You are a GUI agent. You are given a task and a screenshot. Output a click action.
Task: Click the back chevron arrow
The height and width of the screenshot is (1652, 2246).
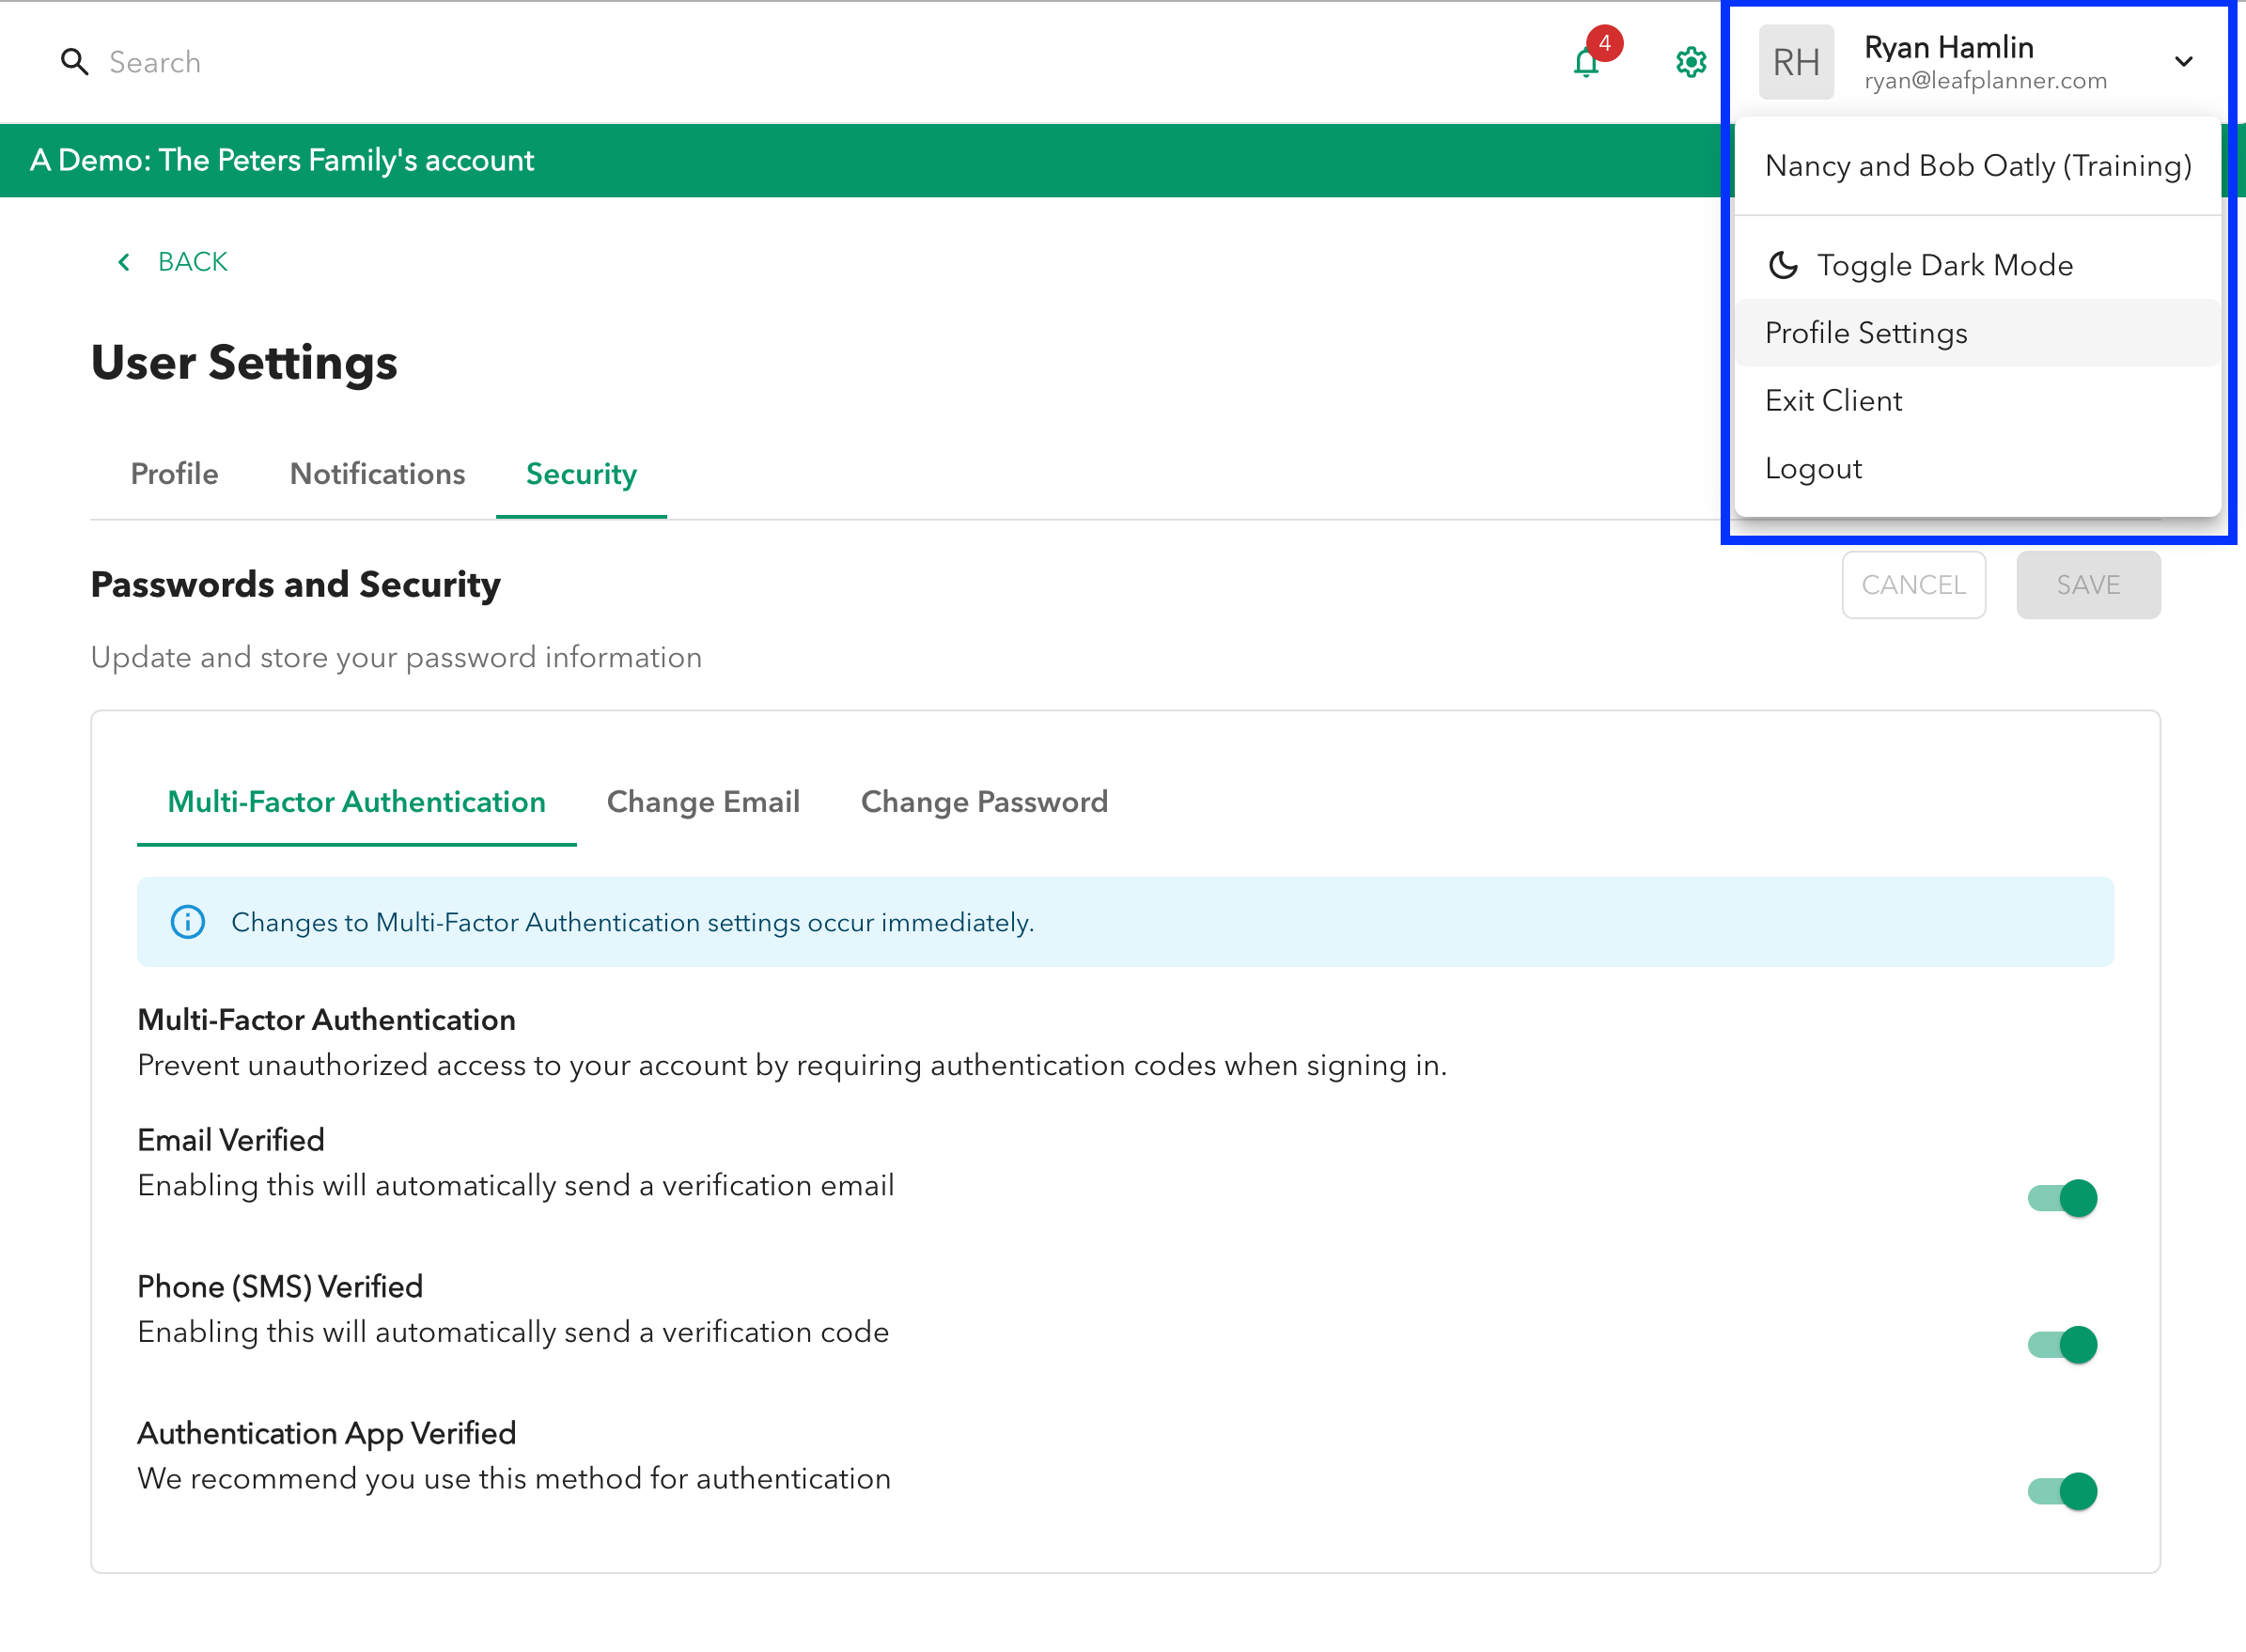click(x=124, y=262)
